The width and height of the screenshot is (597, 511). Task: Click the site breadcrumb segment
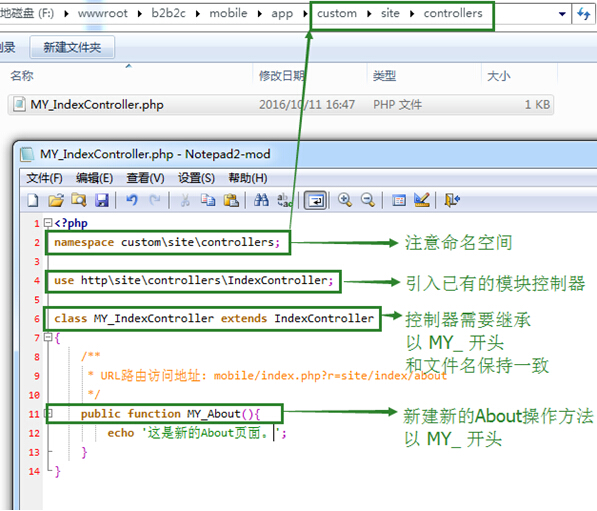point(390,14)
